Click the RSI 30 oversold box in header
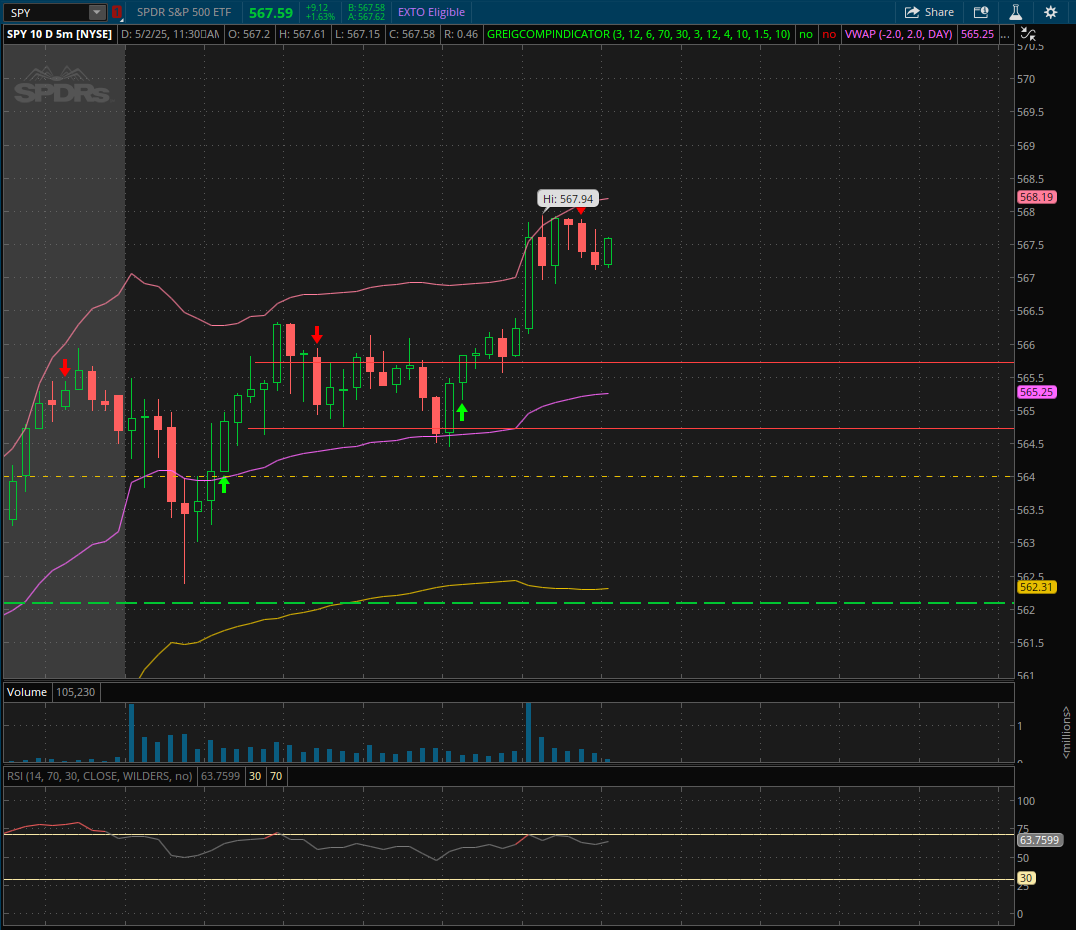Viewport: 1076px width, 930px height. tap(255, 776)
